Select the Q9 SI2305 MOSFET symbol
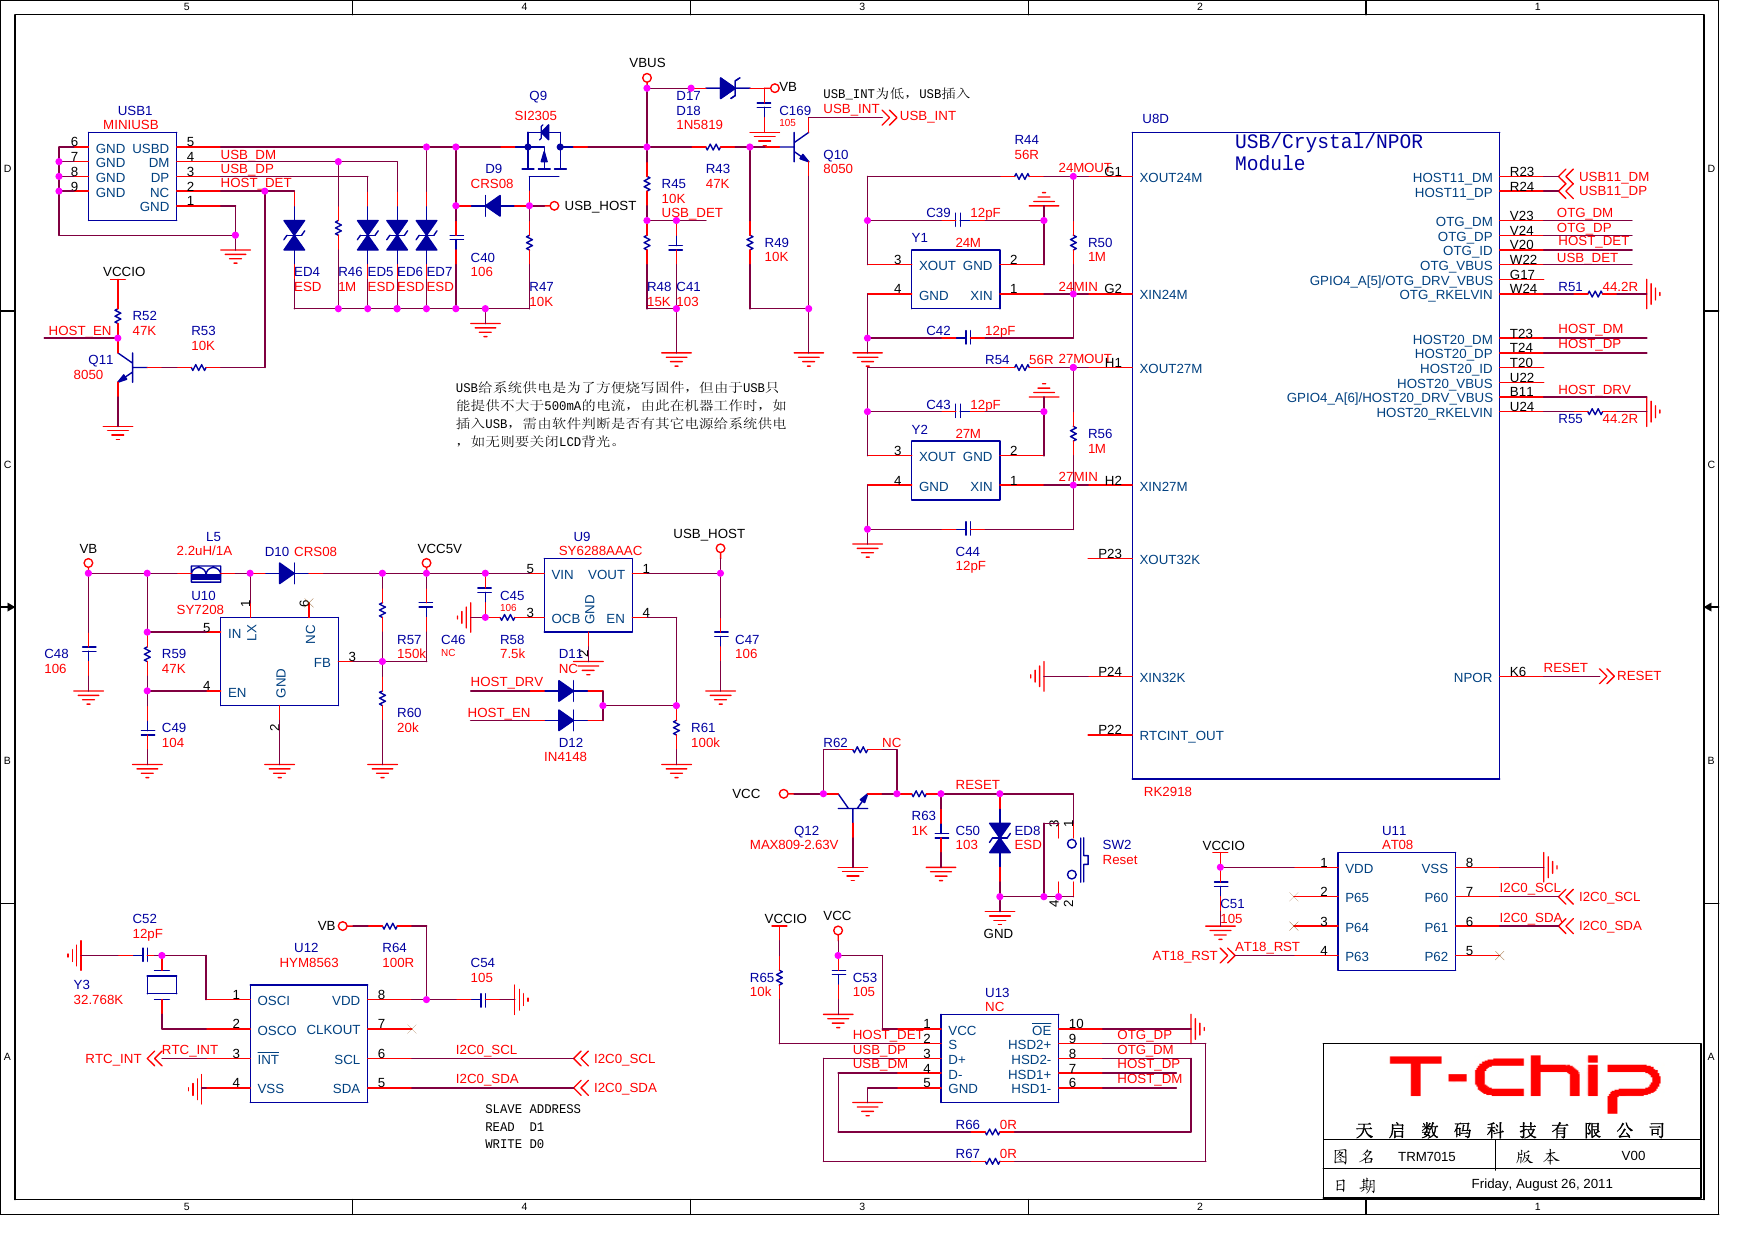 (x=545, y=149)
